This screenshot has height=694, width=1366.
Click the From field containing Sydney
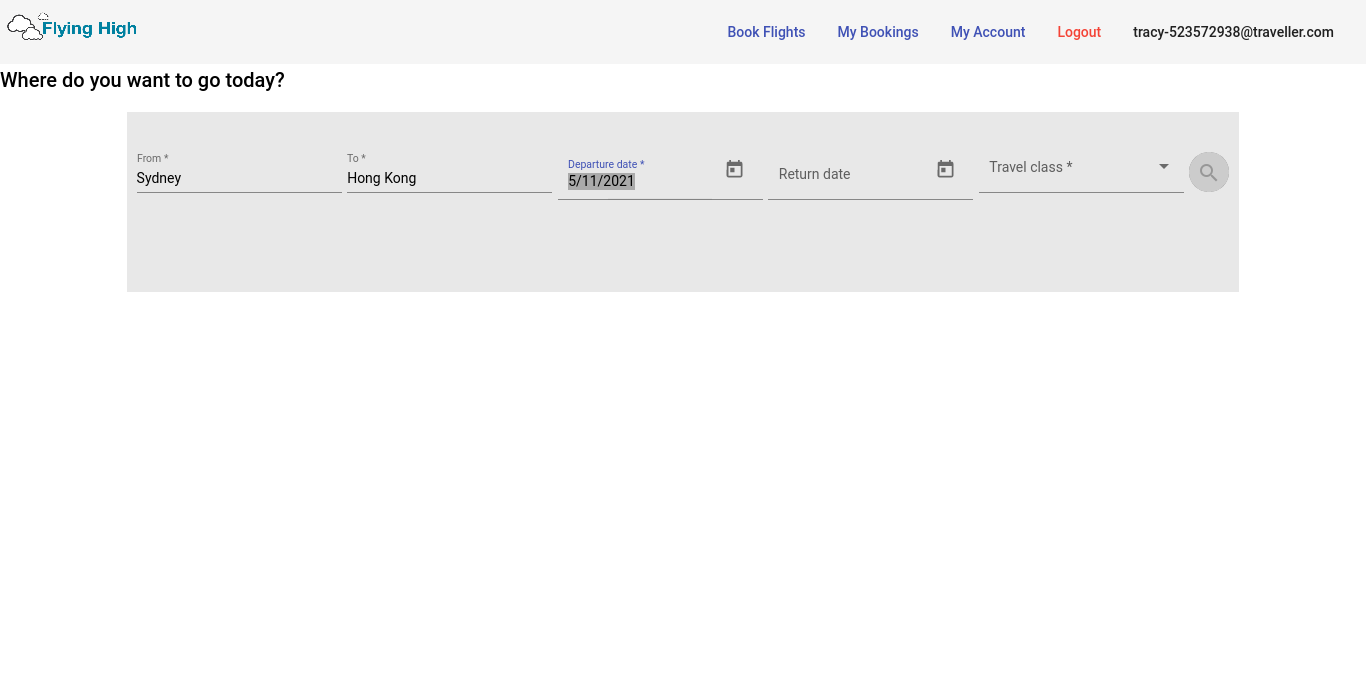pyautogui.click(x=239, y=178)
